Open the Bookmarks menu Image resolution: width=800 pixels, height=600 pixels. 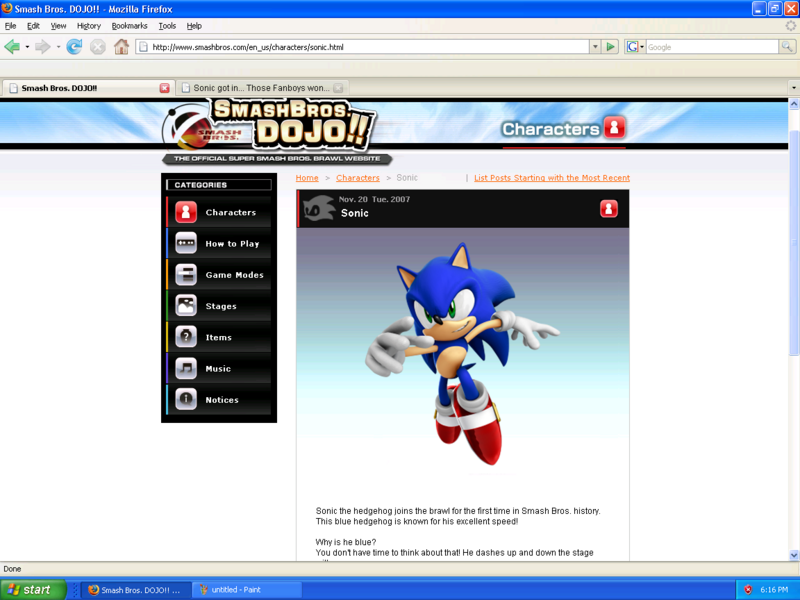(x=130, y=26)
